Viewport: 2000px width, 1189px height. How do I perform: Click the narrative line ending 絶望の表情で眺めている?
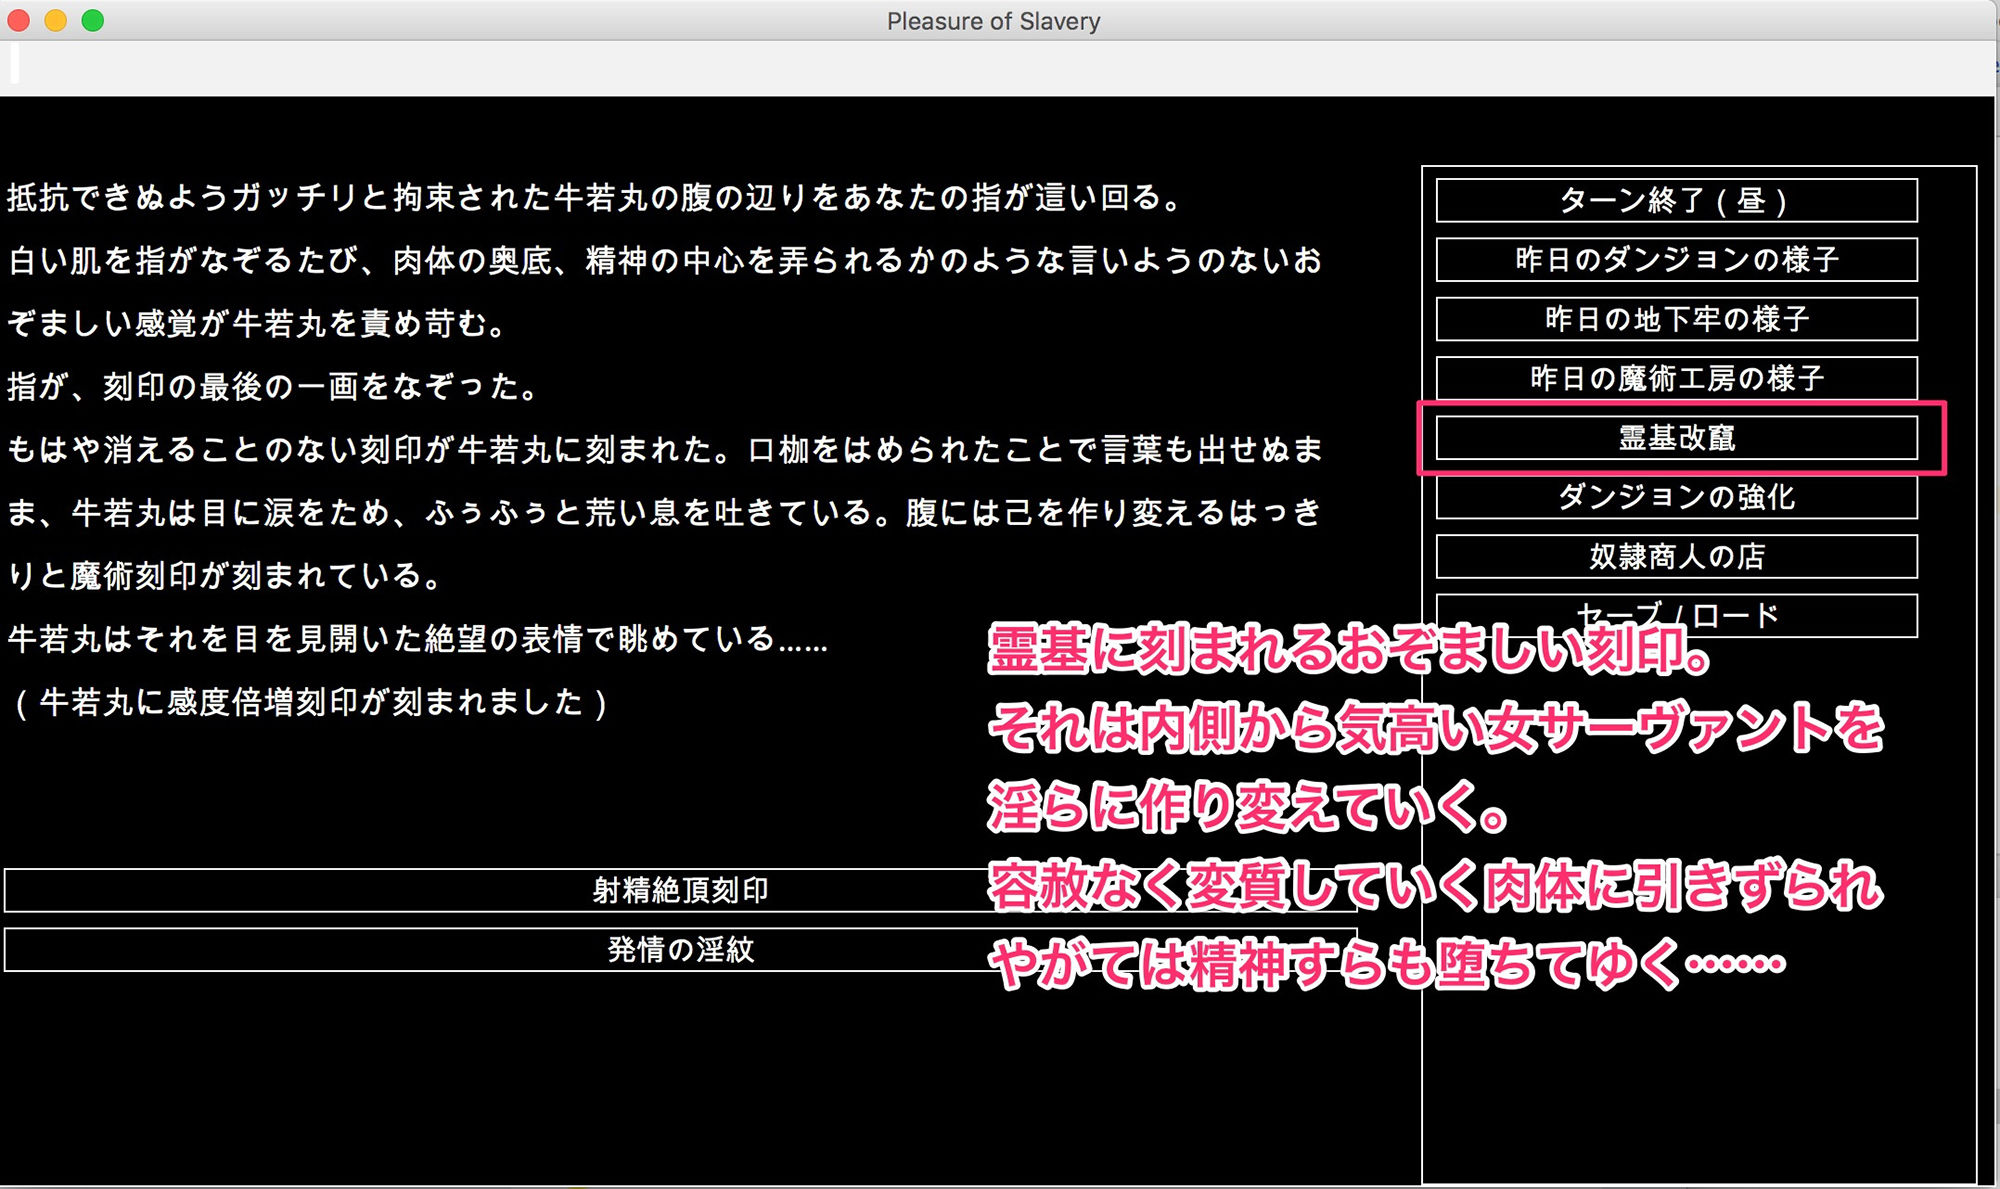[418, 639]
